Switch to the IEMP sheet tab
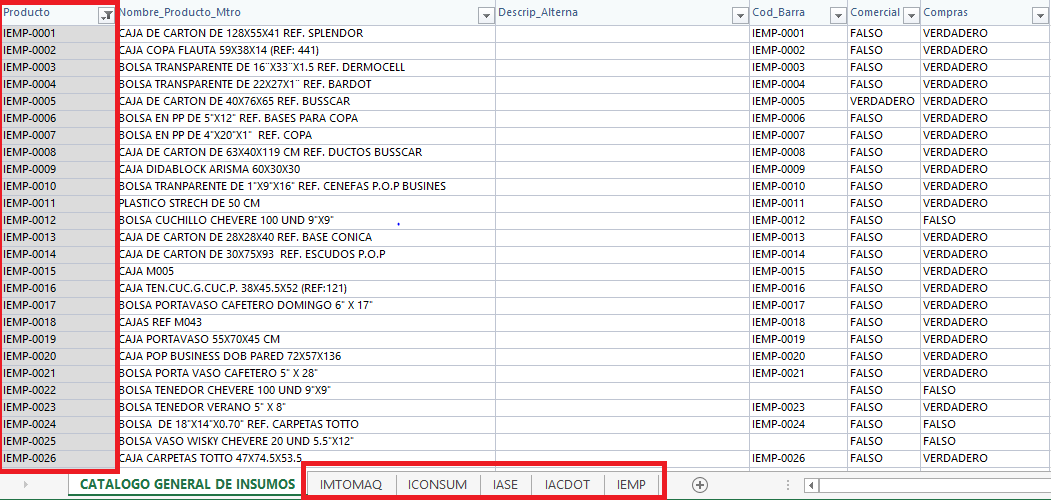This screenshot has height=500, width=1051. point(631,485)
